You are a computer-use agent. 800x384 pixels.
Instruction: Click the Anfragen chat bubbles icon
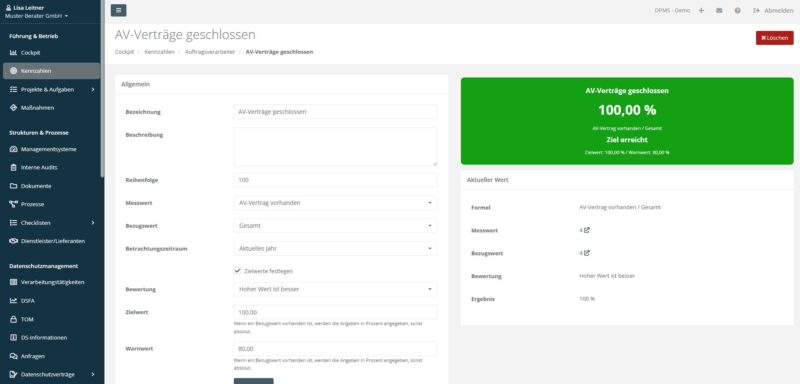(13, 356)
